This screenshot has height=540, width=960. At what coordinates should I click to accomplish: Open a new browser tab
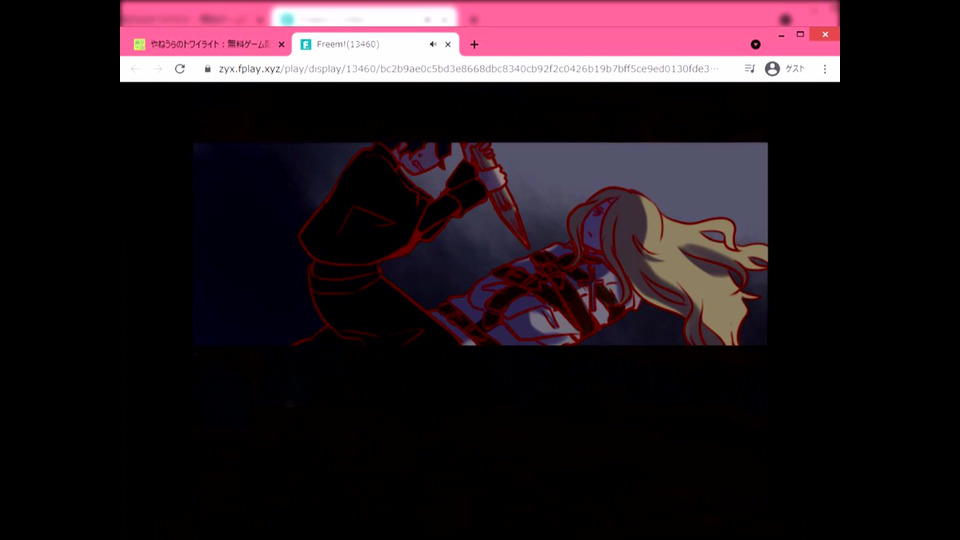474,45
